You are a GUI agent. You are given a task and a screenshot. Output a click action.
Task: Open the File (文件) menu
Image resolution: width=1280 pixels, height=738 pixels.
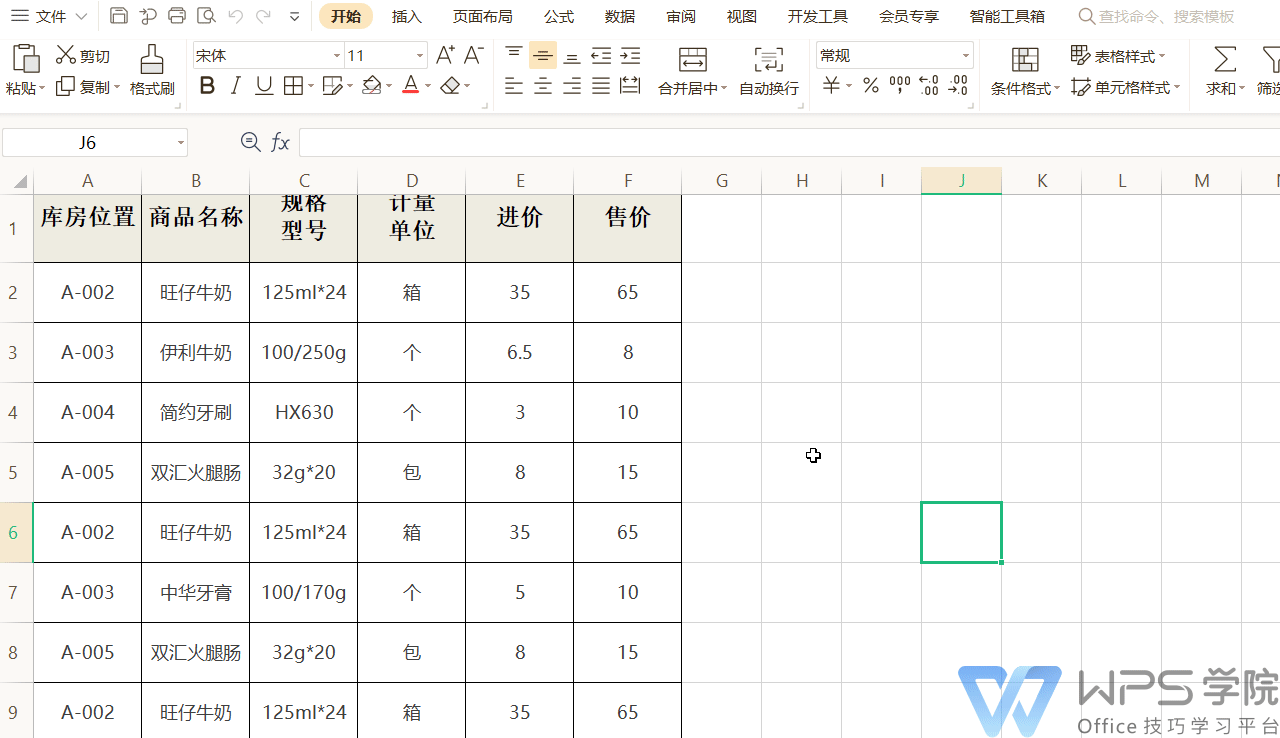pyautogui.click(x=49, y=16)
